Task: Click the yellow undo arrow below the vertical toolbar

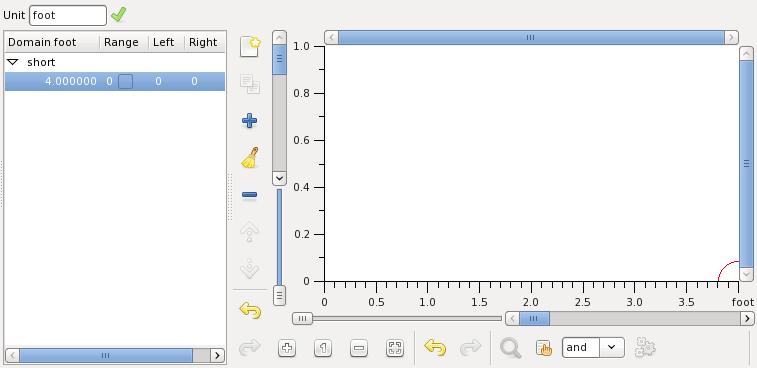Action: pos(250,311)
